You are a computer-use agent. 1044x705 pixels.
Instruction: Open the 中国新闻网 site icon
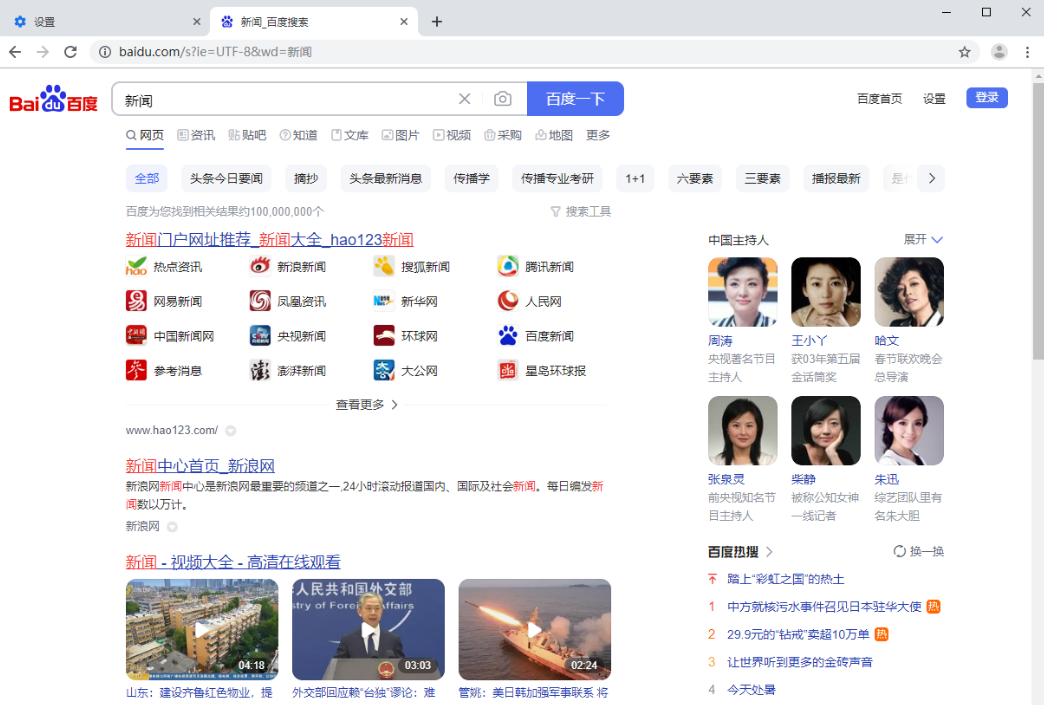point(136,336)
